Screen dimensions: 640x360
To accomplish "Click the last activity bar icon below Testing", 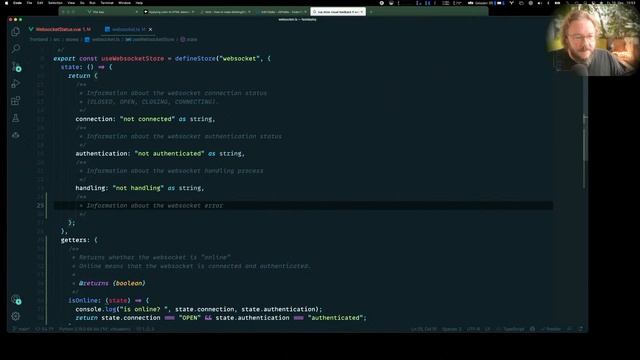I will (x=16, y=135).
